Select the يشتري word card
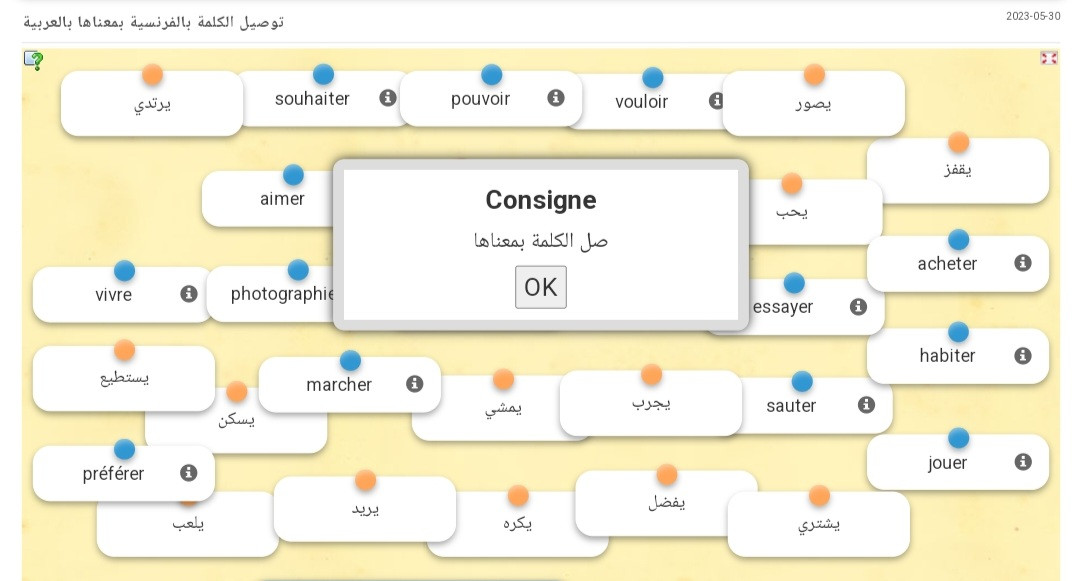Screen dimensions: 1080x581 coord(818,524)
